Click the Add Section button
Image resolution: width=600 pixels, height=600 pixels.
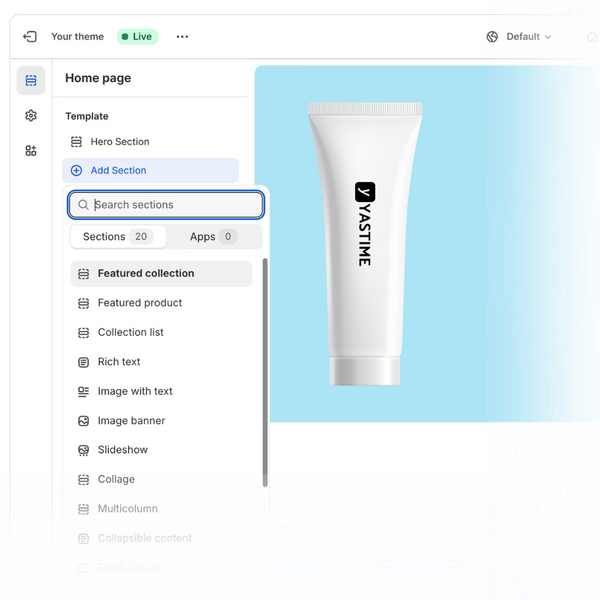click(150, 171)
